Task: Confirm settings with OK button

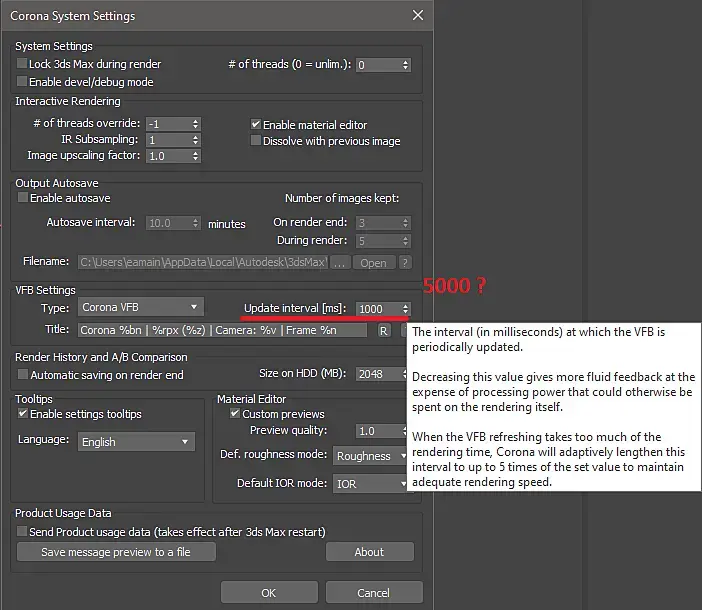Action: pos(269,593)
